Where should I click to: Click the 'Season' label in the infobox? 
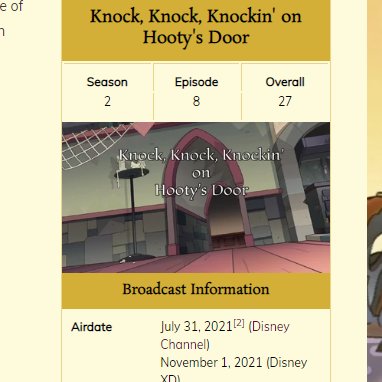107,82
